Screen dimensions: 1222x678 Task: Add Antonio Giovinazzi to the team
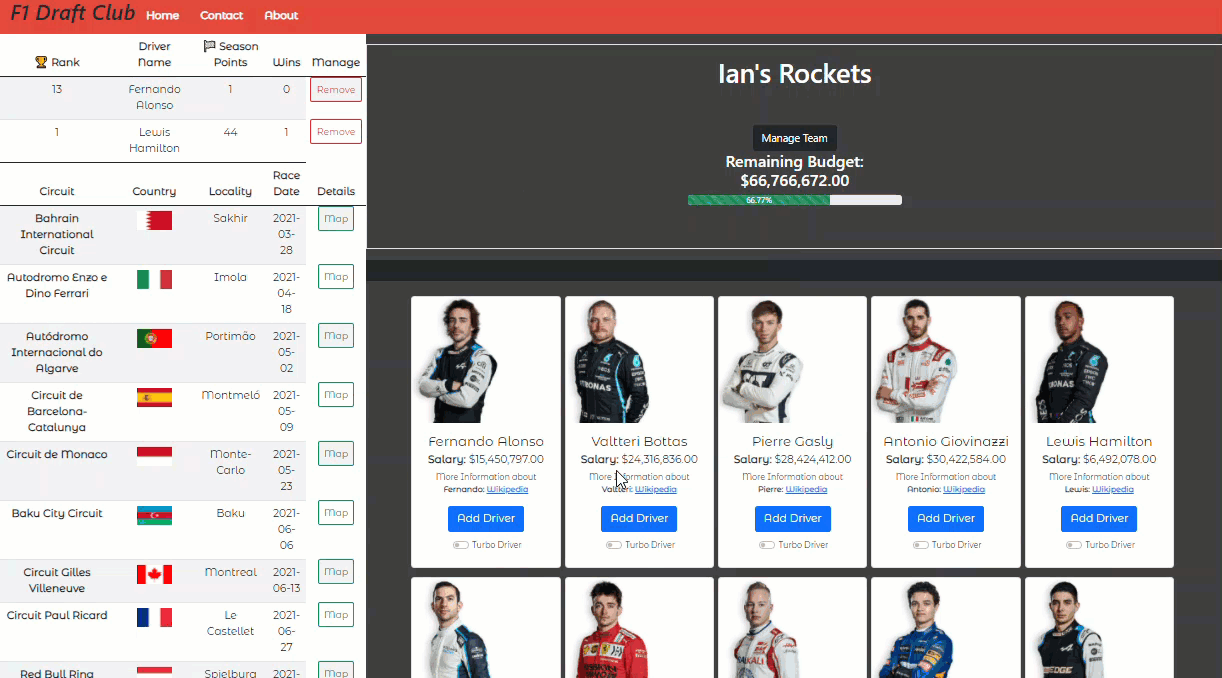(946, 518)
